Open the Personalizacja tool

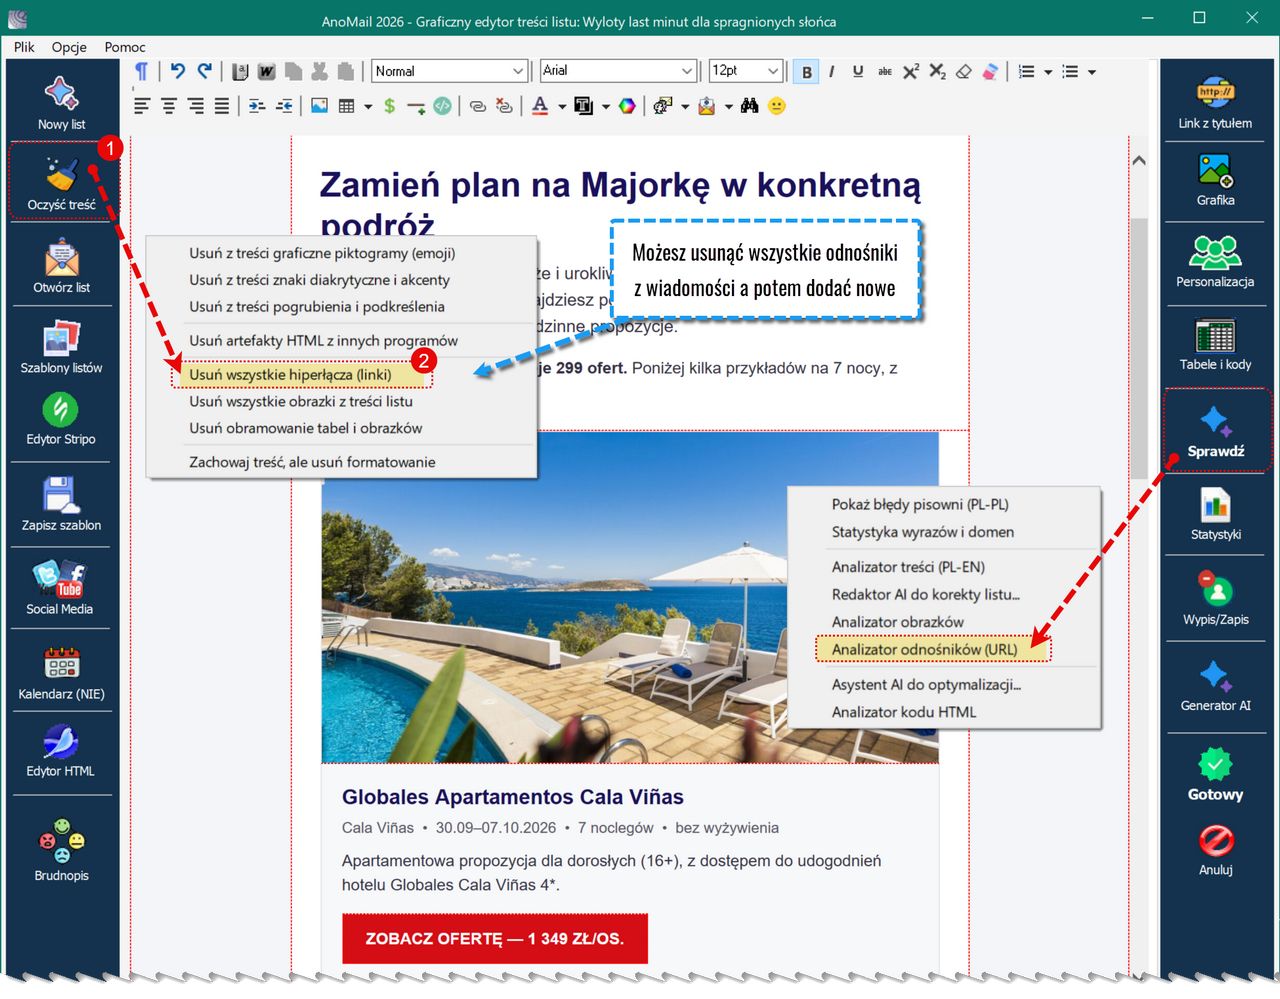coord(1215,261)
